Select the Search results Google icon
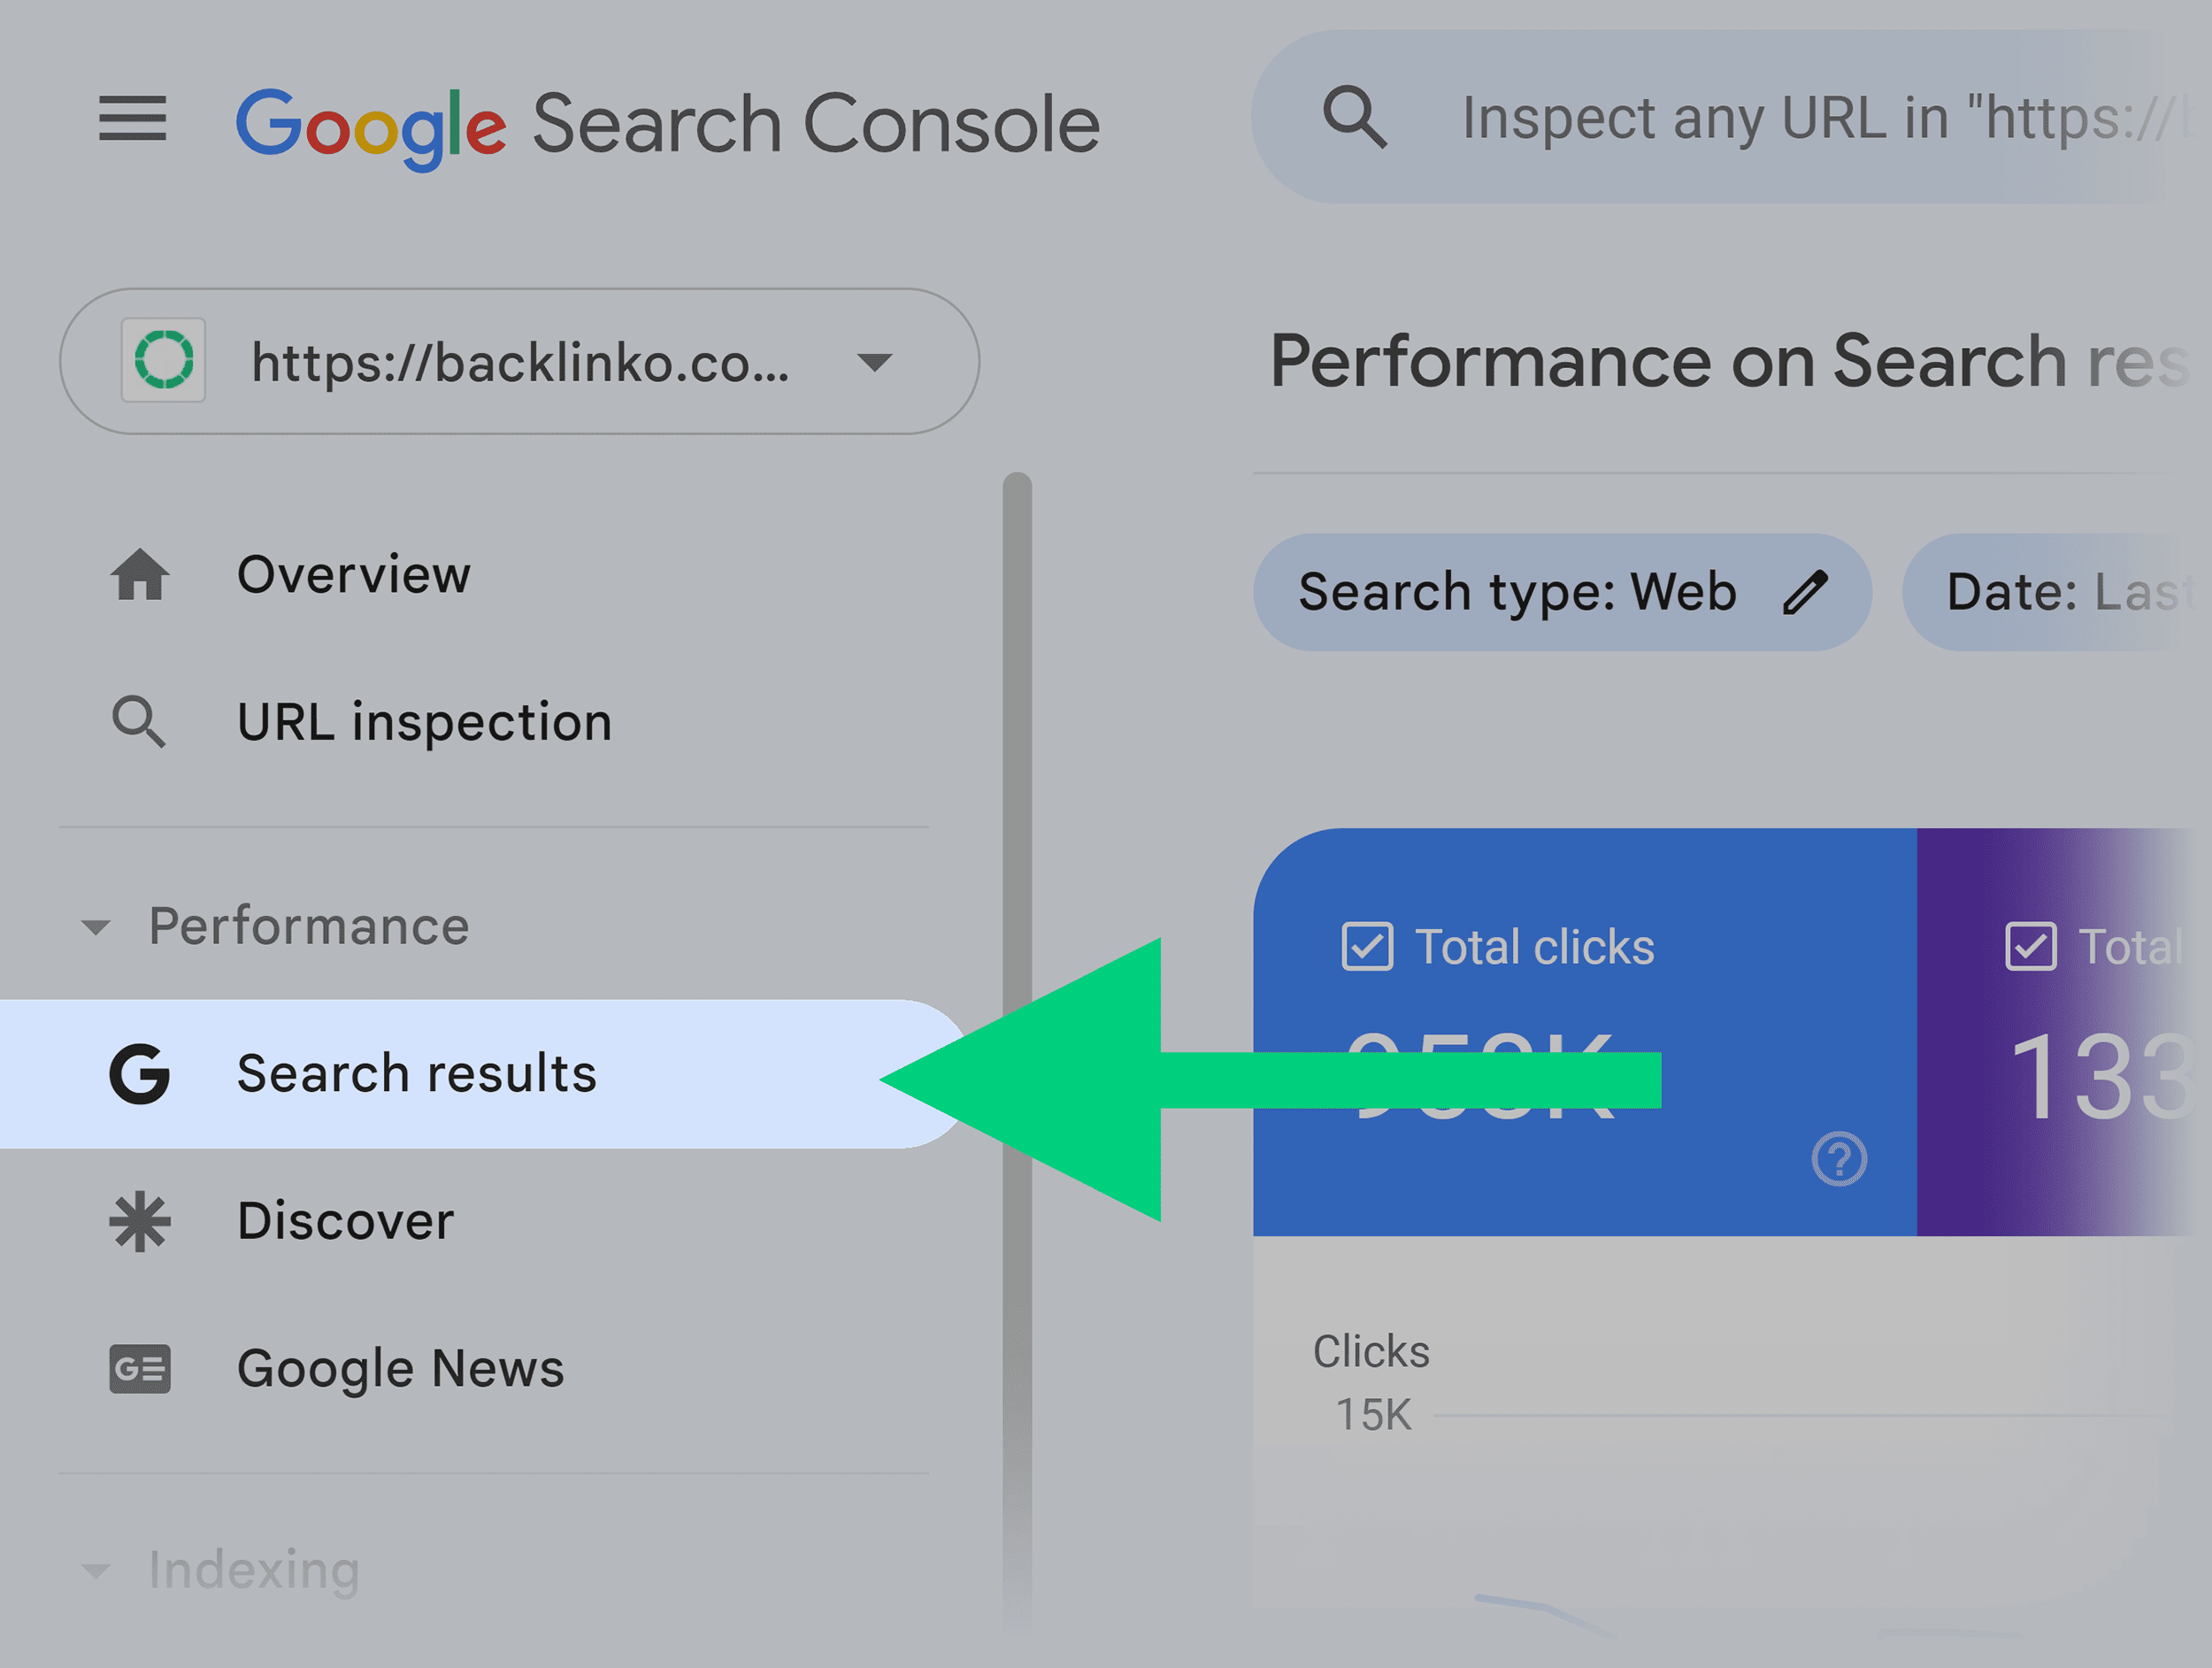The height and width of the screenshot is (1668, 2212). [138, 1073]
